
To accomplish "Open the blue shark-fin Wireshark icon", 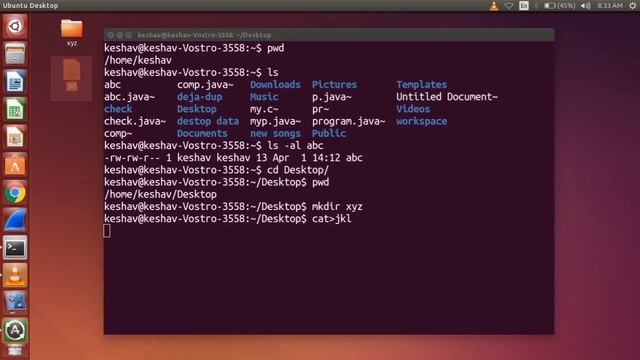I will (15, 220).
